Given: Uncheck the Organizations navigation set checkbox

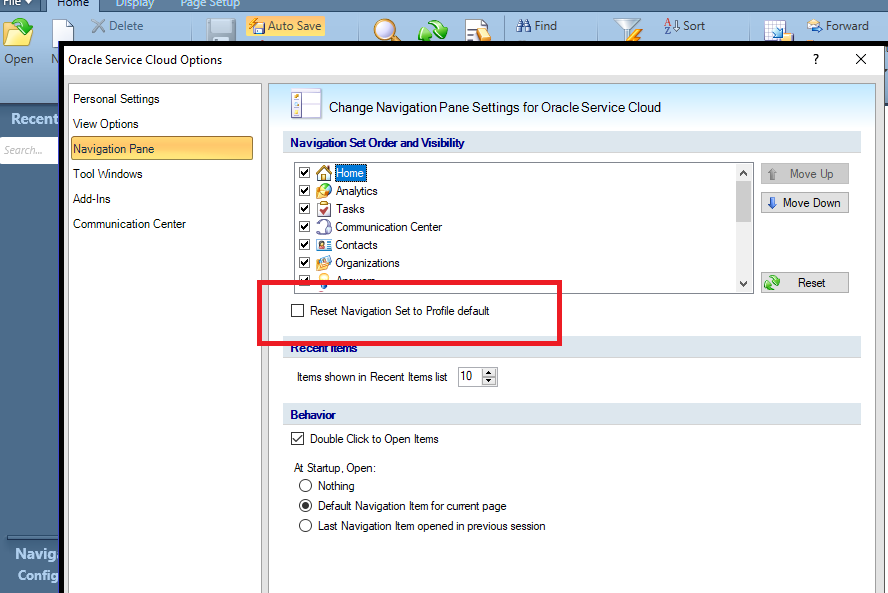Looking at the screenshot, I should 305,263.
